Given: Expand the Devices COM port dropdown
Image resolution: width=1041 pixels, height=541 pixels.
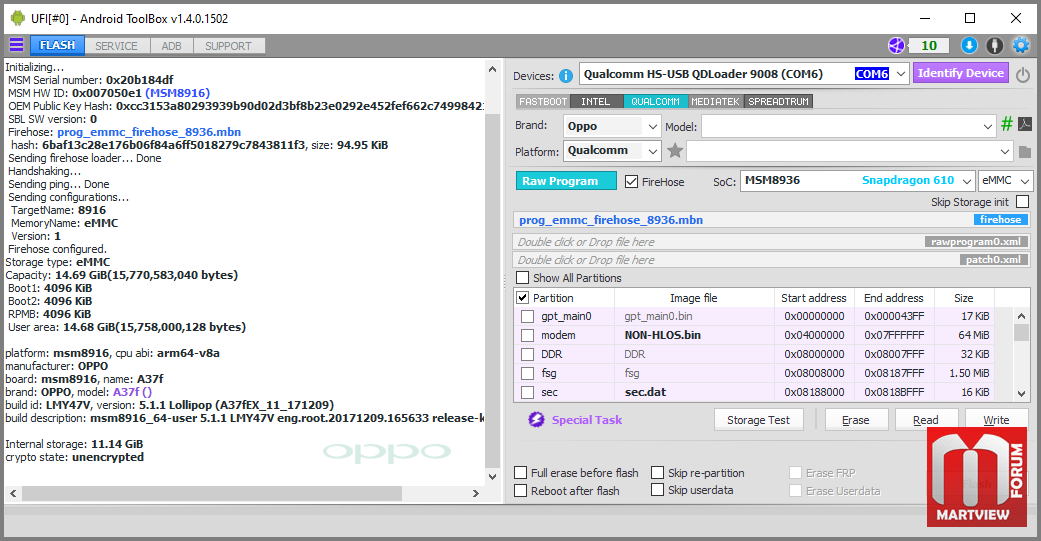Looking at the screenshot, I should (900, 74).
